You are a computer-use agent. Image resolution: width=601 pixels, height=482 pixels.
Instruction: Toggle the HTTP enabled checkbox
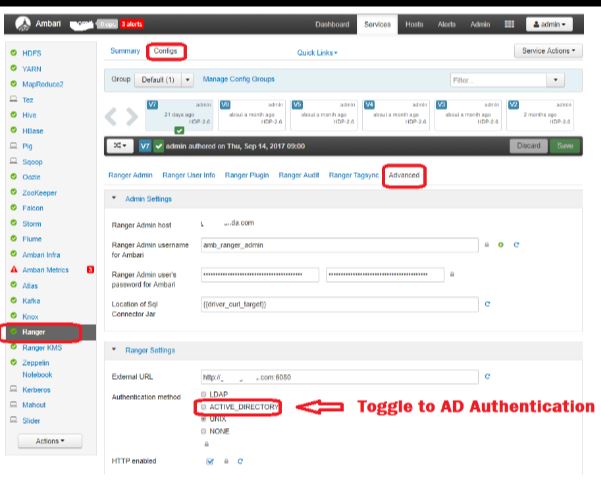(210, 461)
